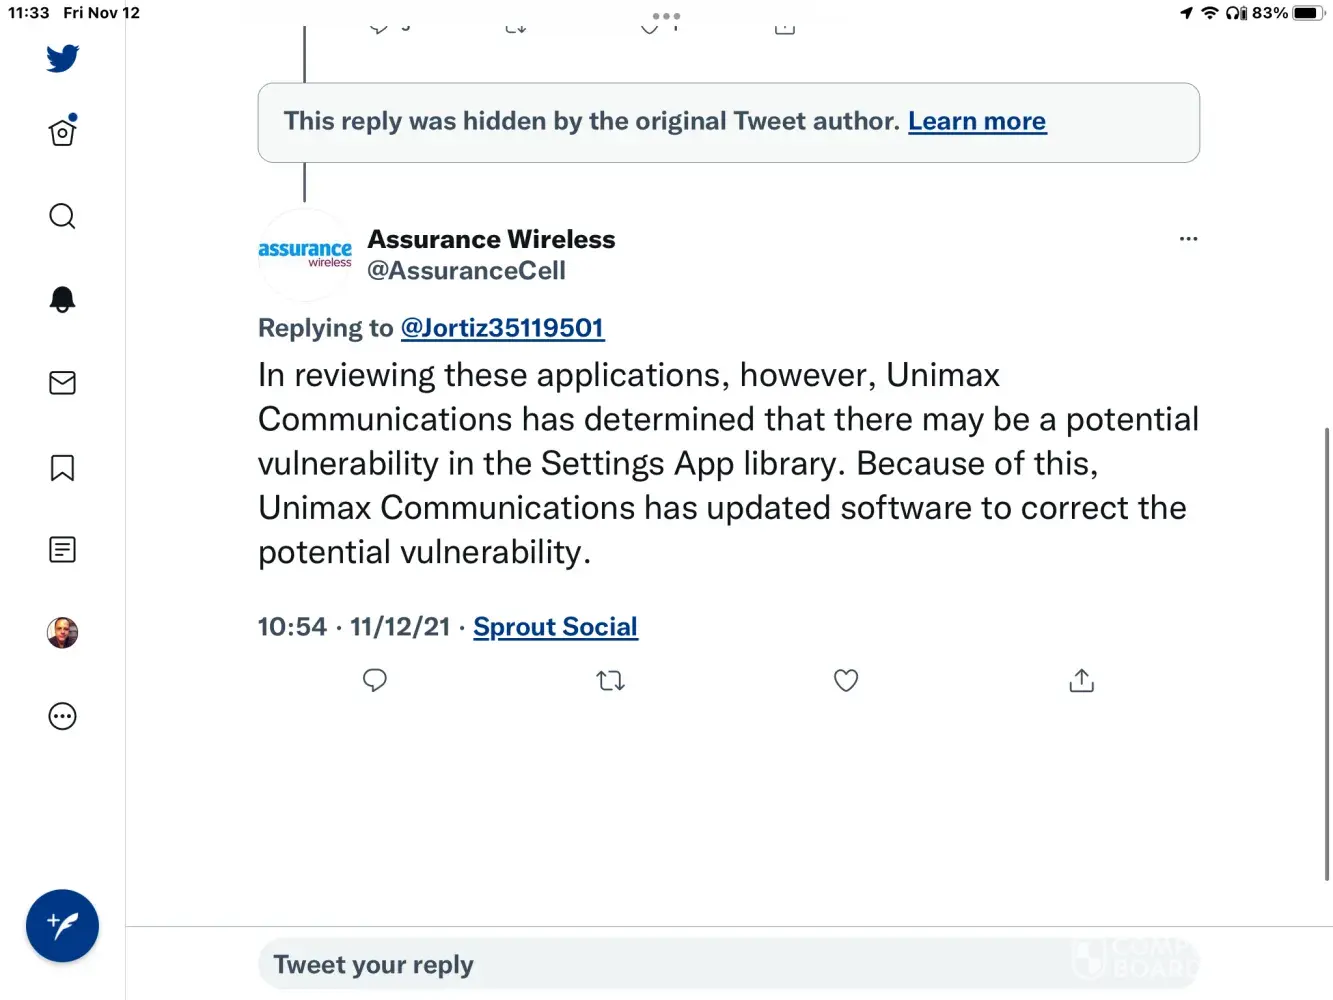Open tweet options ellipsis menu
This screenshot has height=1000, width=1333.
click(x=1188, y=239)
